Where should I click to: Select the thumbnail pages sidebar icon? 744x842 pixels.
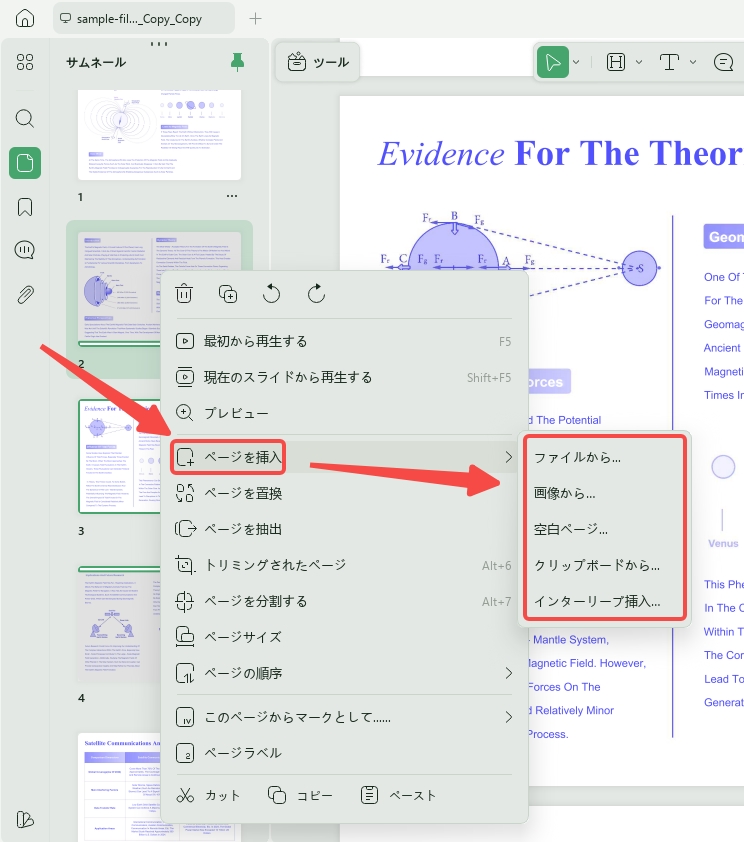click(25, 163)
